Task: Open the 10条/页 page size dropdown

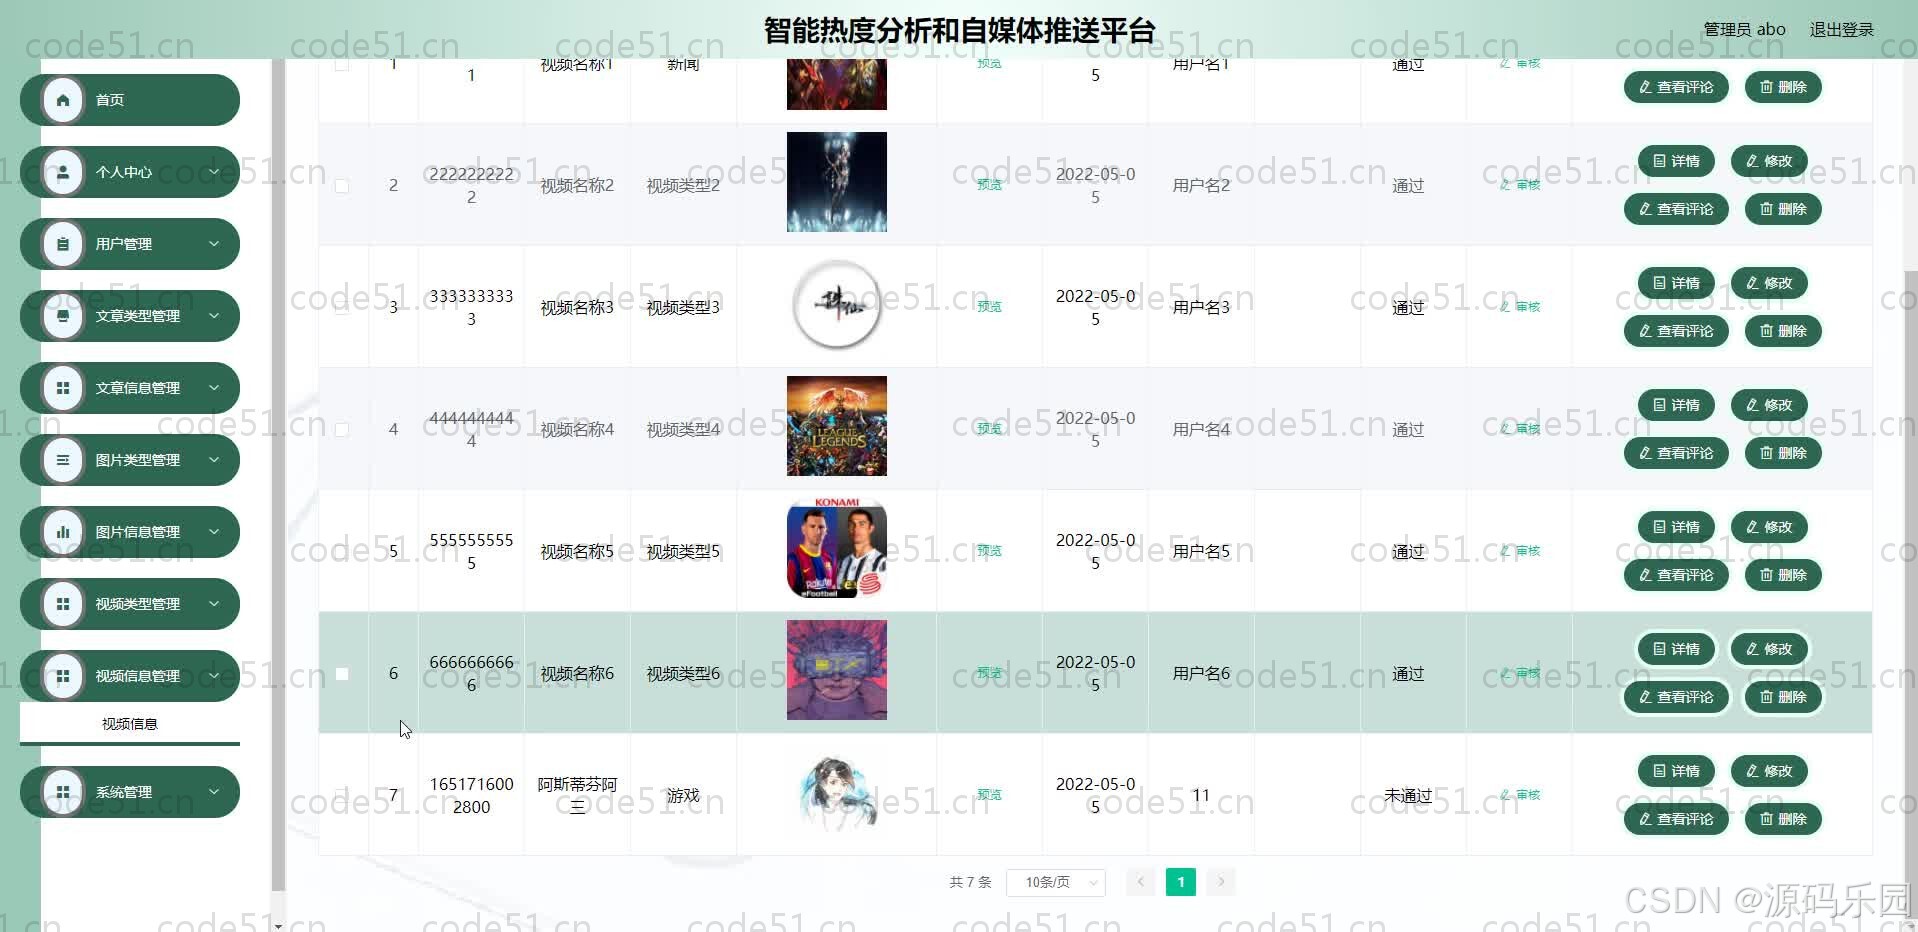Action: pos(1054,882)
